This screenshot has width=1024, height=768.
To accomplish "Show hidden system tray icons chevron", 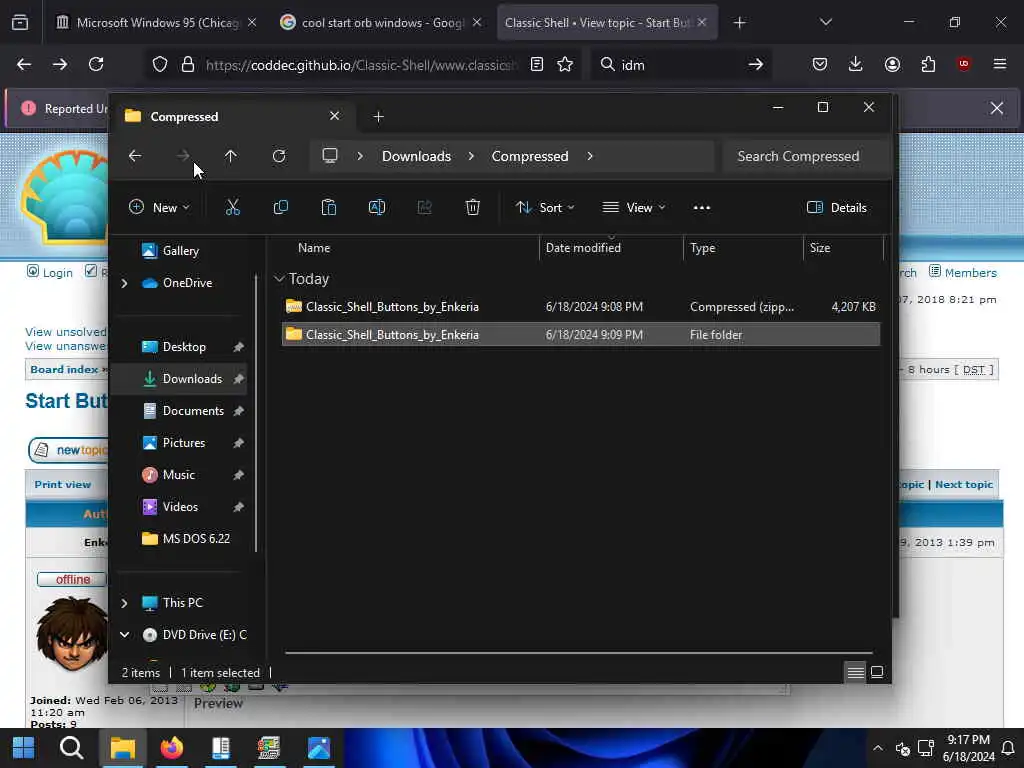I will pyautogui.click(x=878, y=748).
